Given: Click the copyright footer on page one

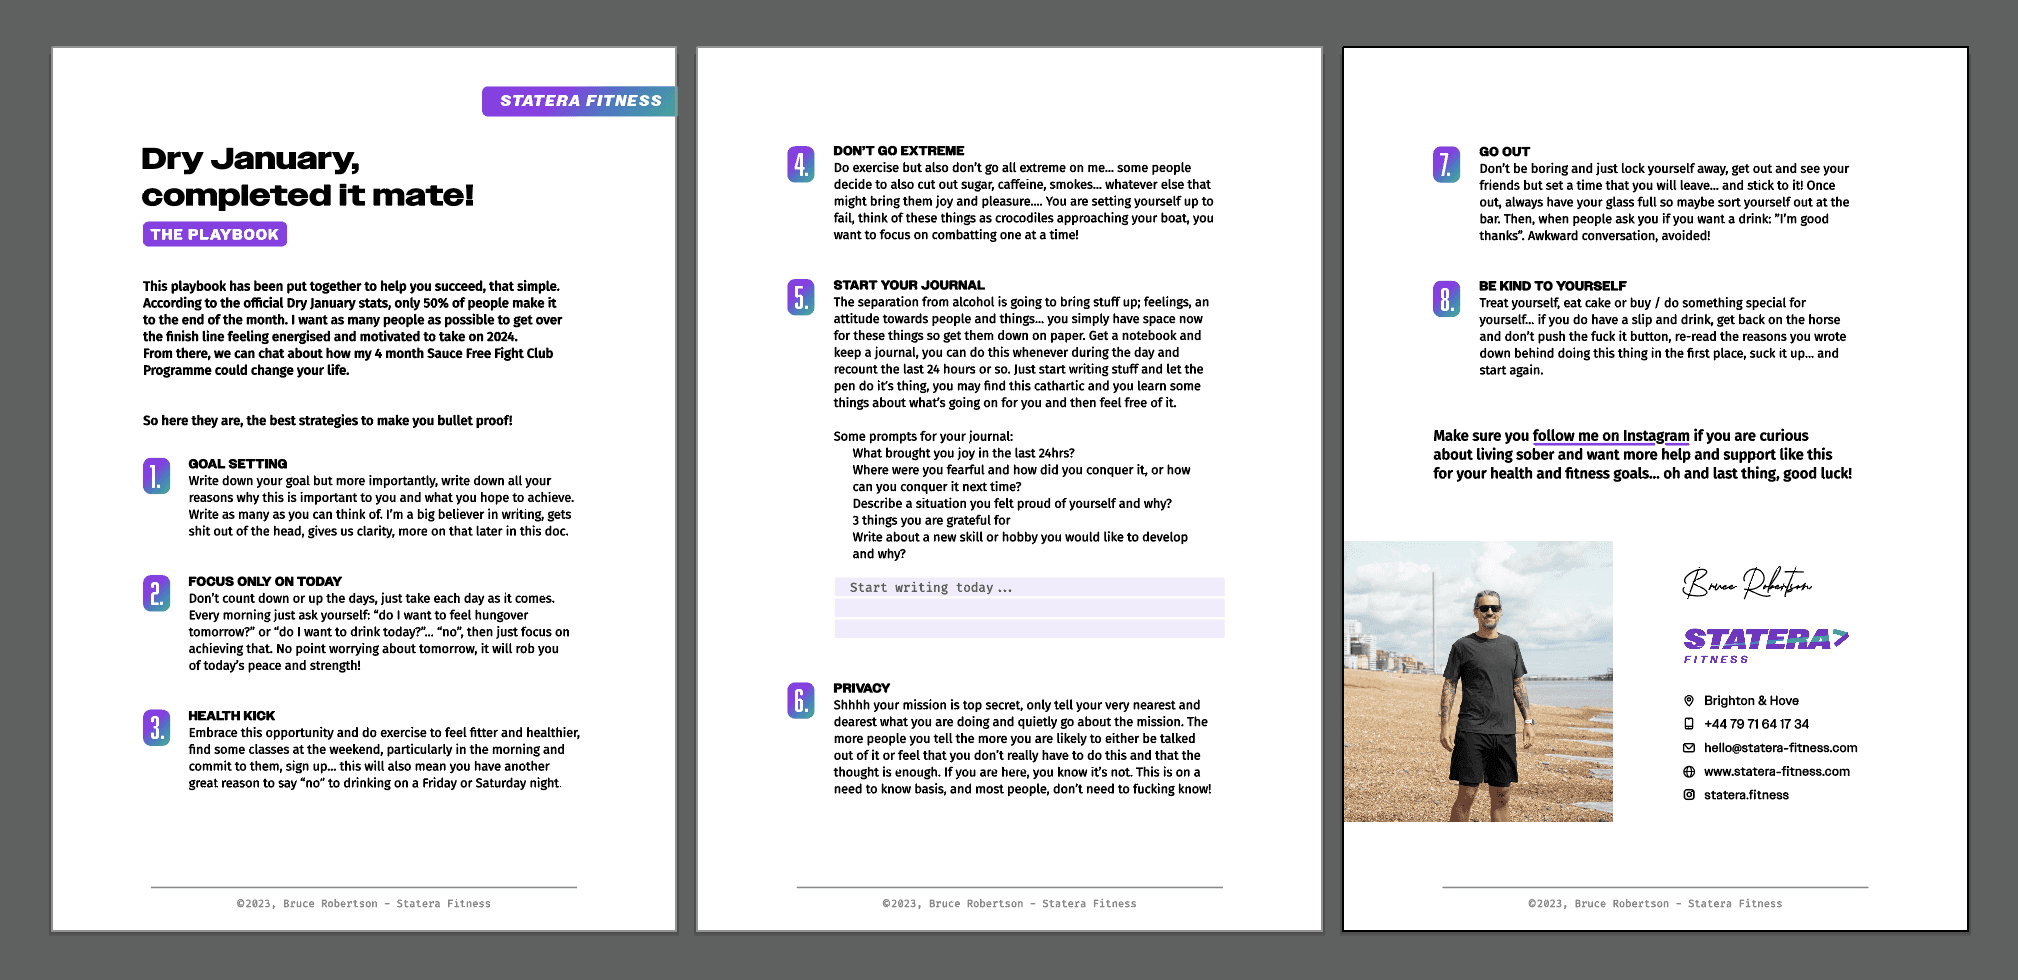Looking at the screenshot, I should pyautogui.click(x=364, y=904).
